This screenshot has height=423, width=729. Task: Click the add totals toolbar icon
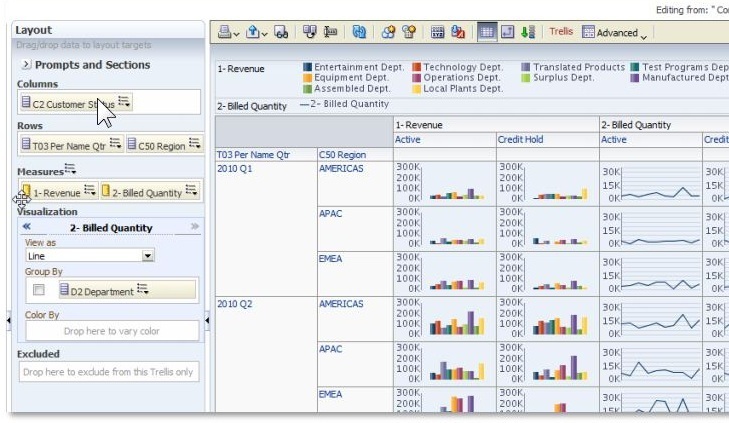309,32
